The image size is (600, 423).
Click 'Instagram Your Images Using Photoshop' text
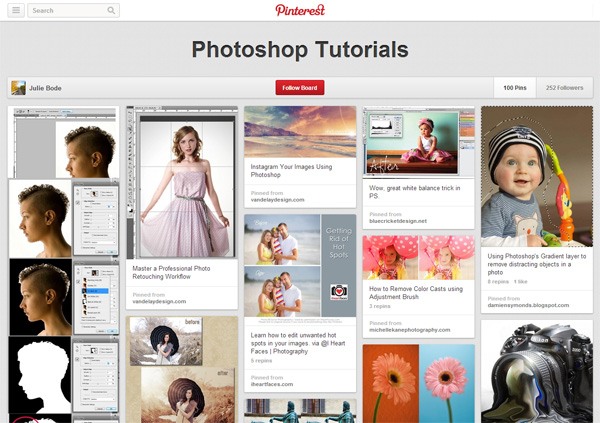pyautogui.click(x=291, y=171)
